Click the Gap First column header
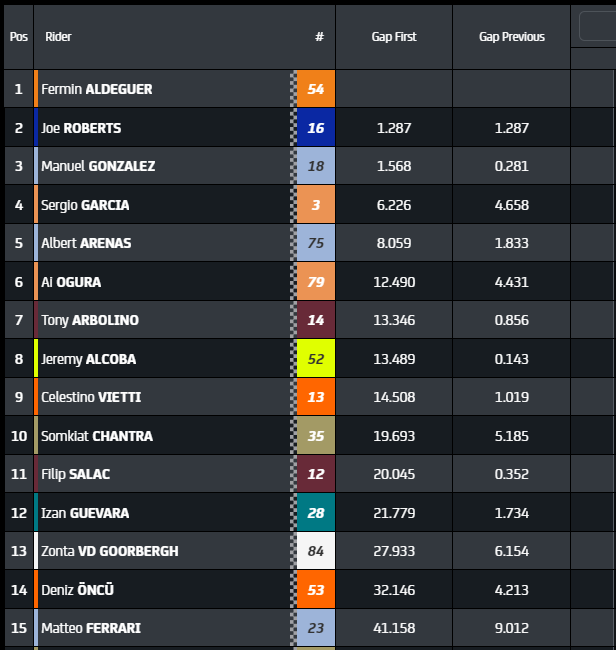 [394, 37]
